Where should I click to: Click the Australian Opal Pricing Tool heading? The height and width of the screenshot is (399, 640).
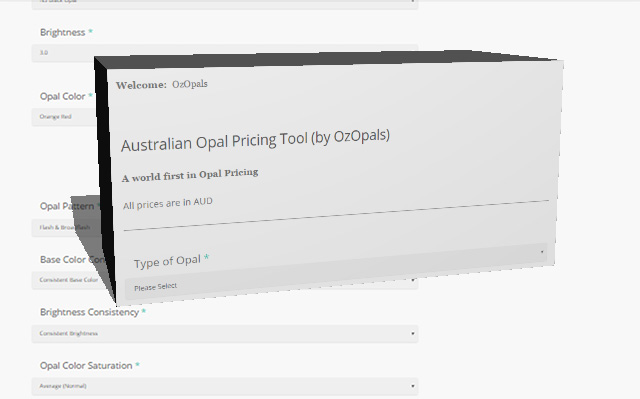click(x=256, y=140)
